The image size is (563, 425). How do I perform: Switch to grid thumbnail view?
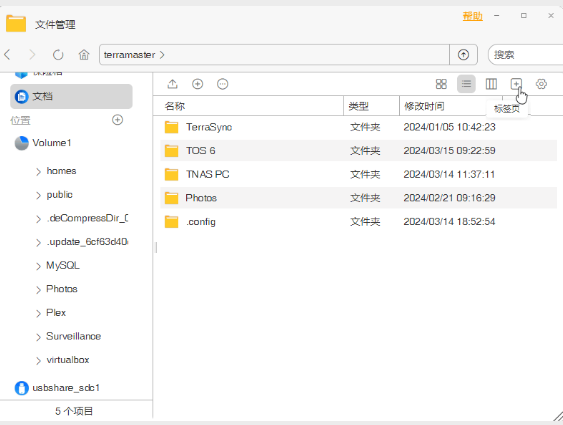pos(441,84)
